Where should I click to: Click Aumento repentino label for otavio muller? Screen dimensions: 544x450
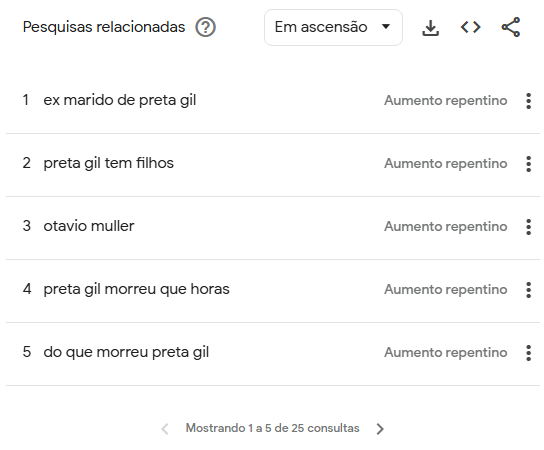(445, 227)
